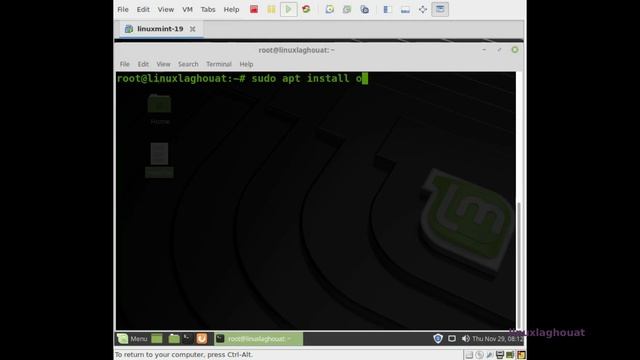This screenshot has width=640, height=360.
Task: Open the update manager shield icon
Action: pos(438,338)
